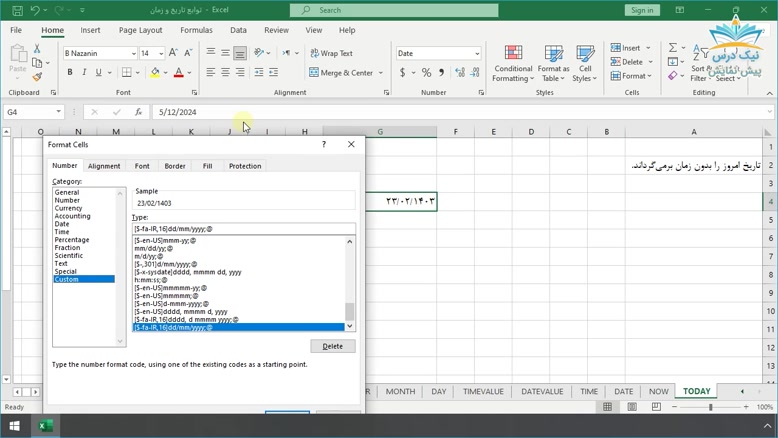
Task: Open Cell Styles gallery
Action: pyautogui.click(x=584, y=63)
